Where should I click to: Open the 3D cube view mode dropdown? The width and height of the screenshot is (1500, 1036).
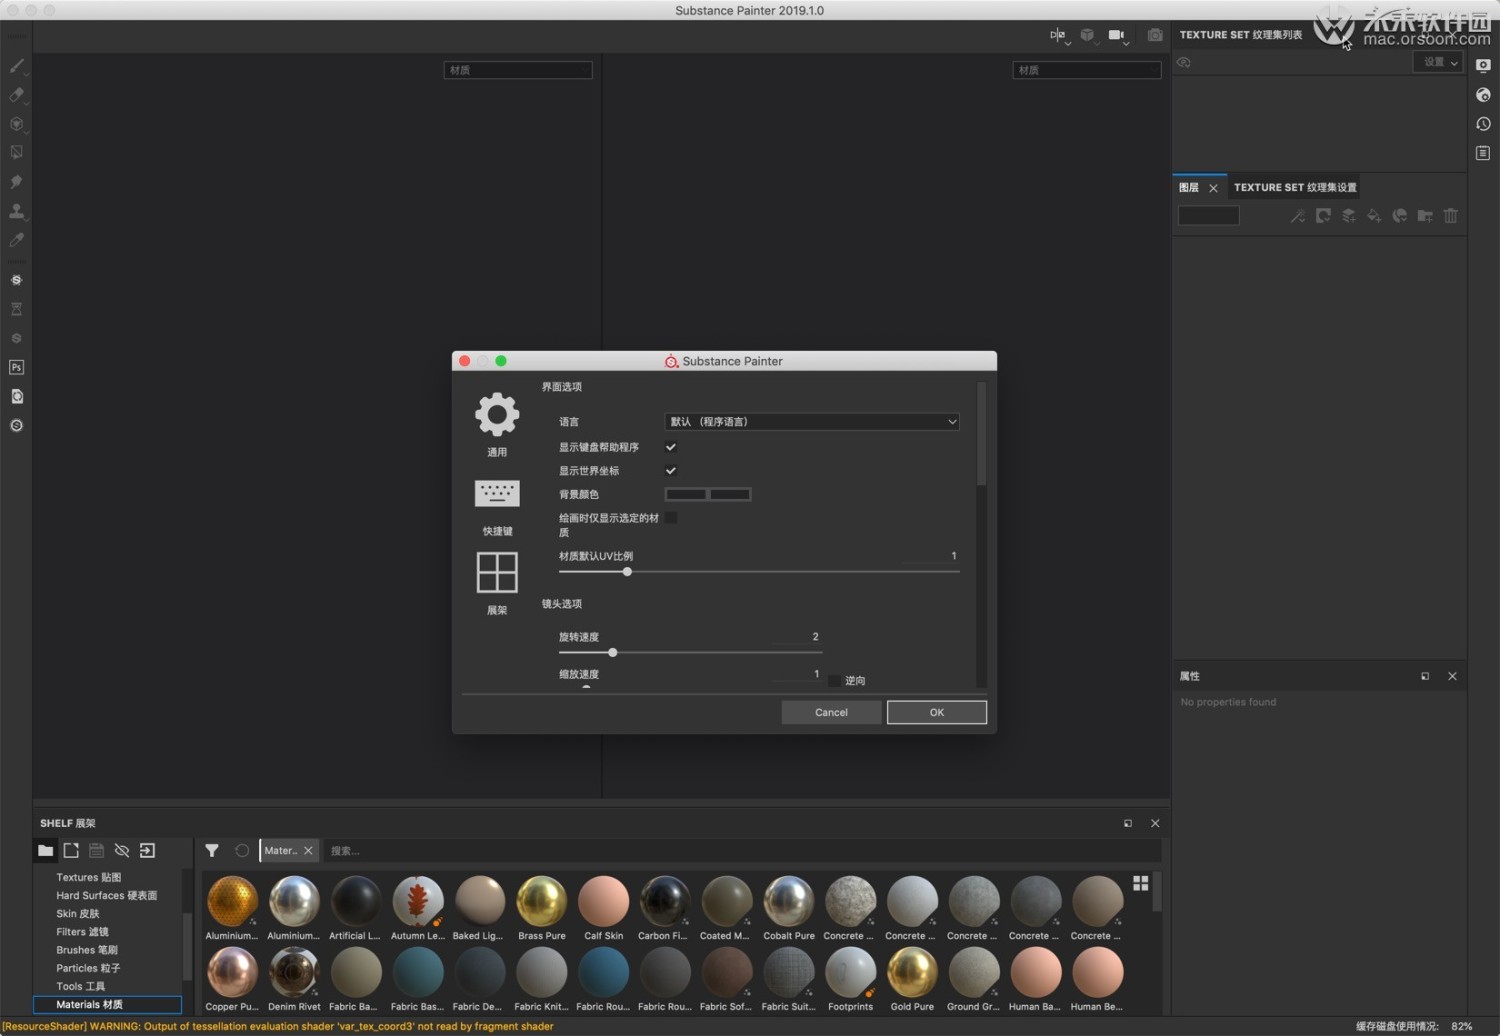click(1088, 35)
